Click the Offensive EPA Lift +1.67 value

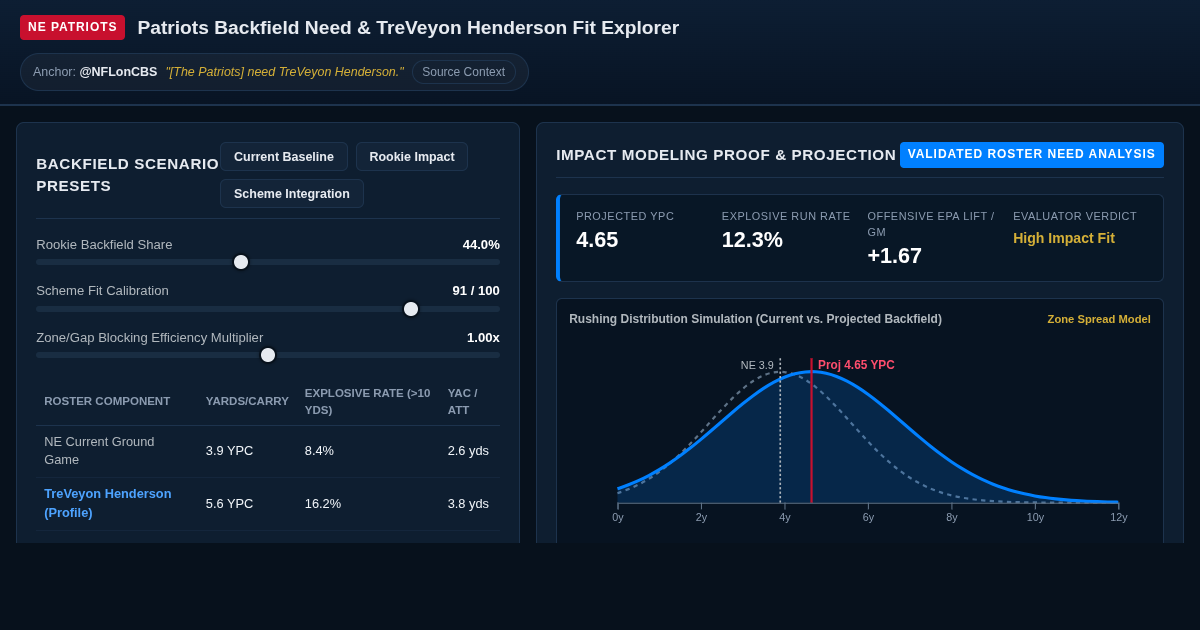point(895,256)
